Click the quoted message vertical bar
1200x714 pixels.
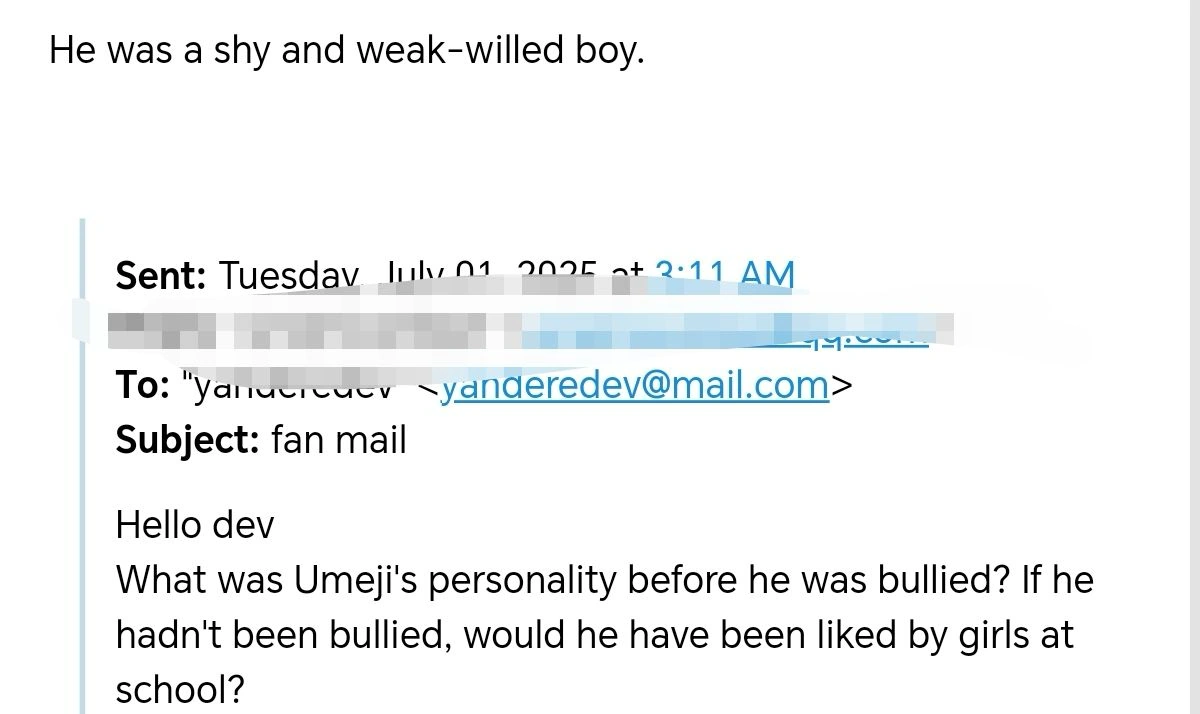point(84,460)
